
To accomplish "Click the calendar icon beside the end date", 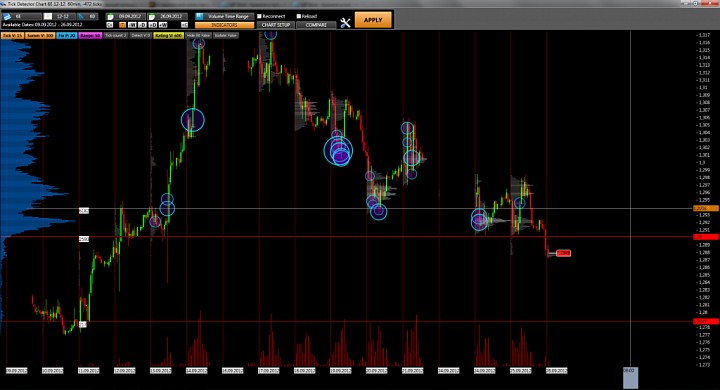I will (152, 17).
